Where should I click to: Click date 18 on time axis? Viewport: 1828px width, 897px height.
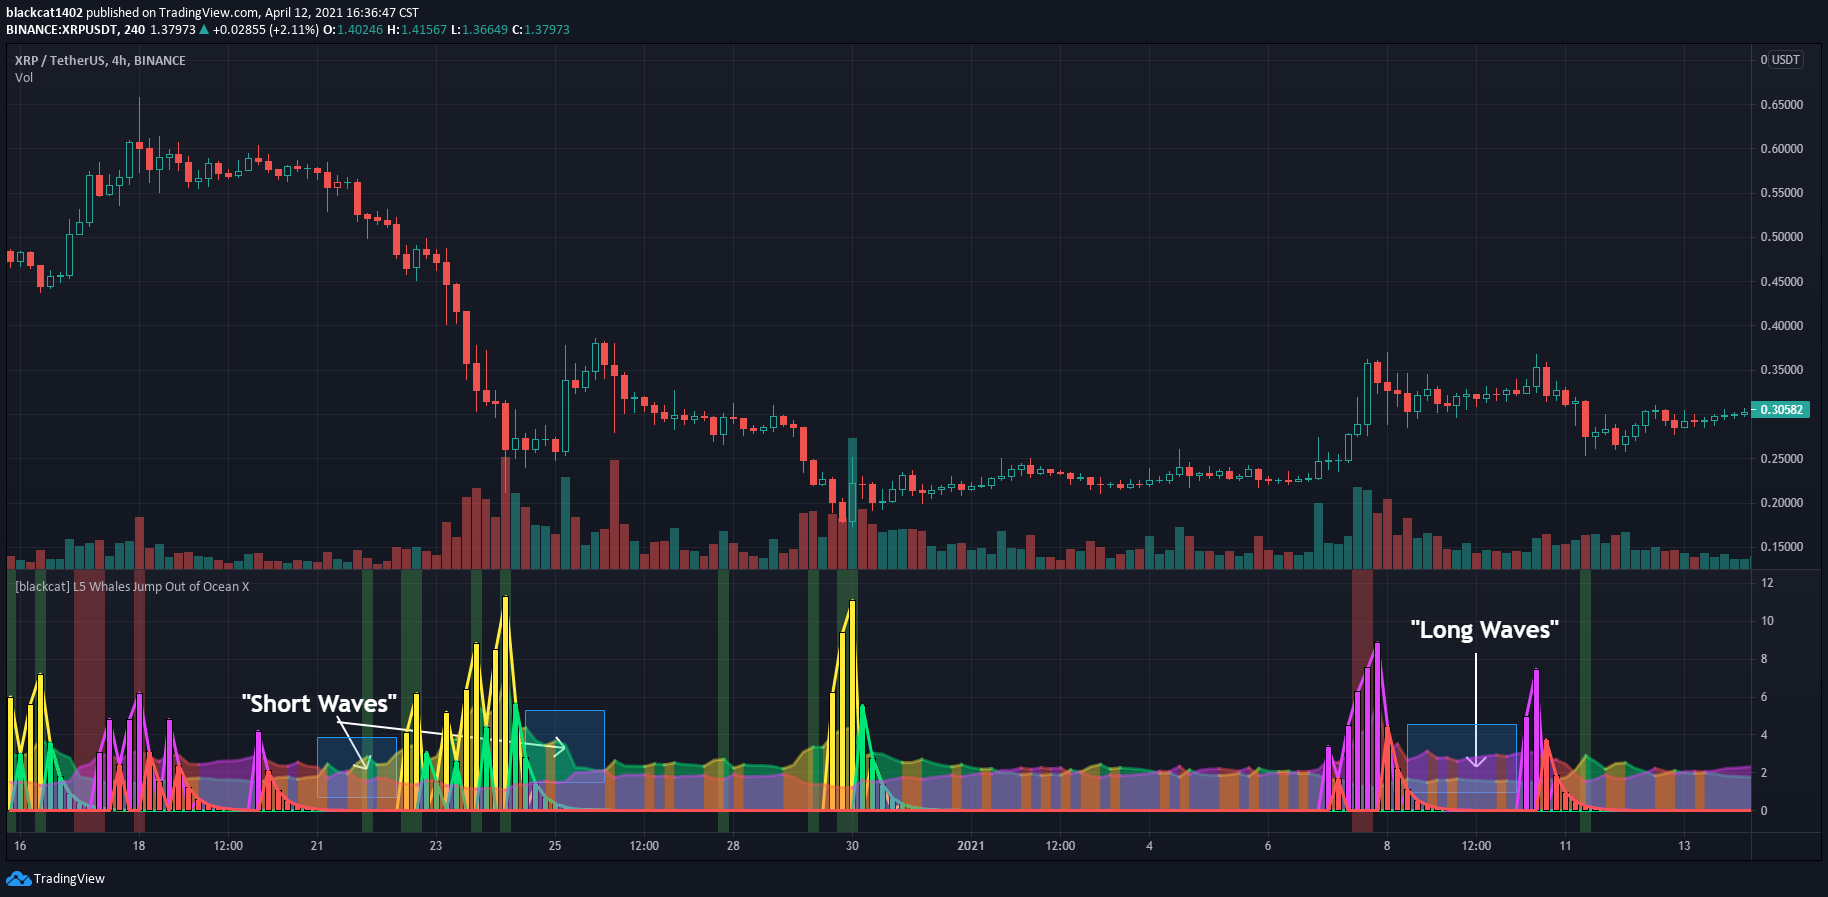coord(139,846)
